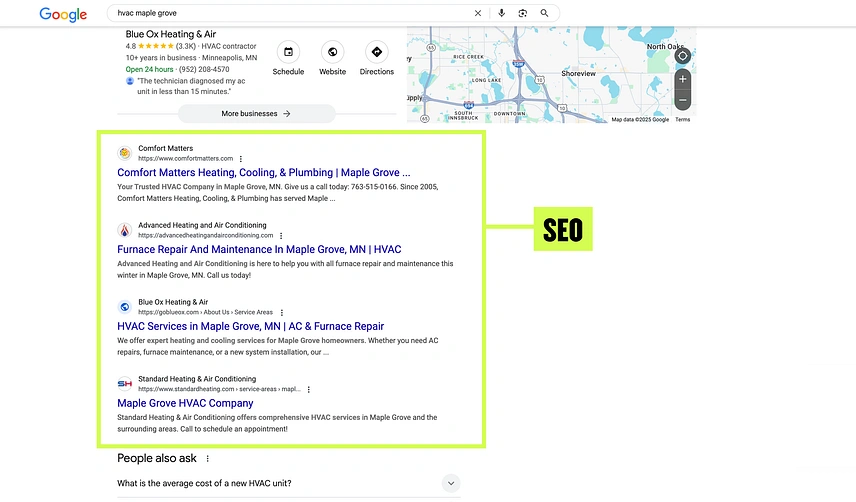Zoom out on the map

click(682, 100)
